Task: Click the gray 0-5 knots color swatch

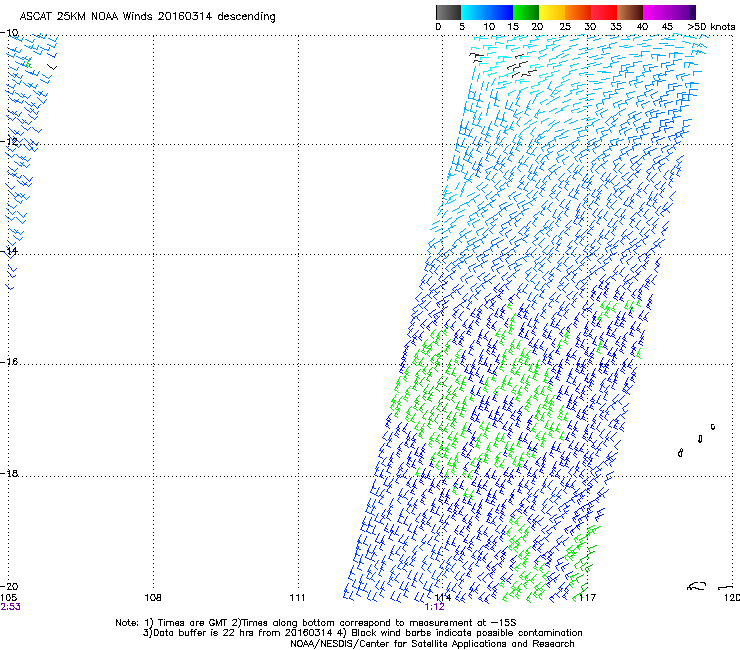Action: click(x=448, y=12)
